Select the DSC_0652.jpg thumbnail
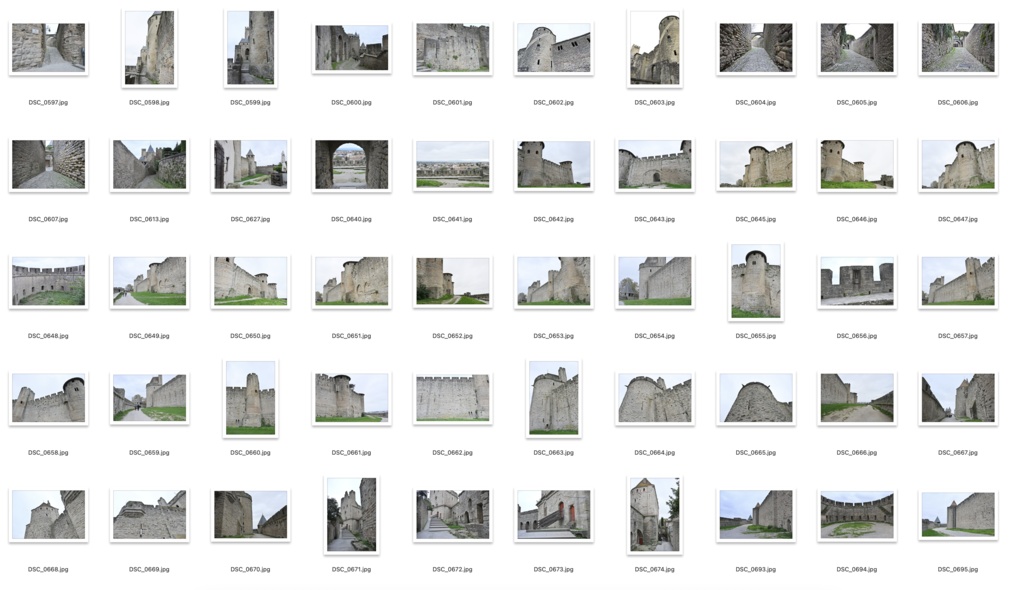The height and width of the screenshot is (590, 1024). pos(453,282)
